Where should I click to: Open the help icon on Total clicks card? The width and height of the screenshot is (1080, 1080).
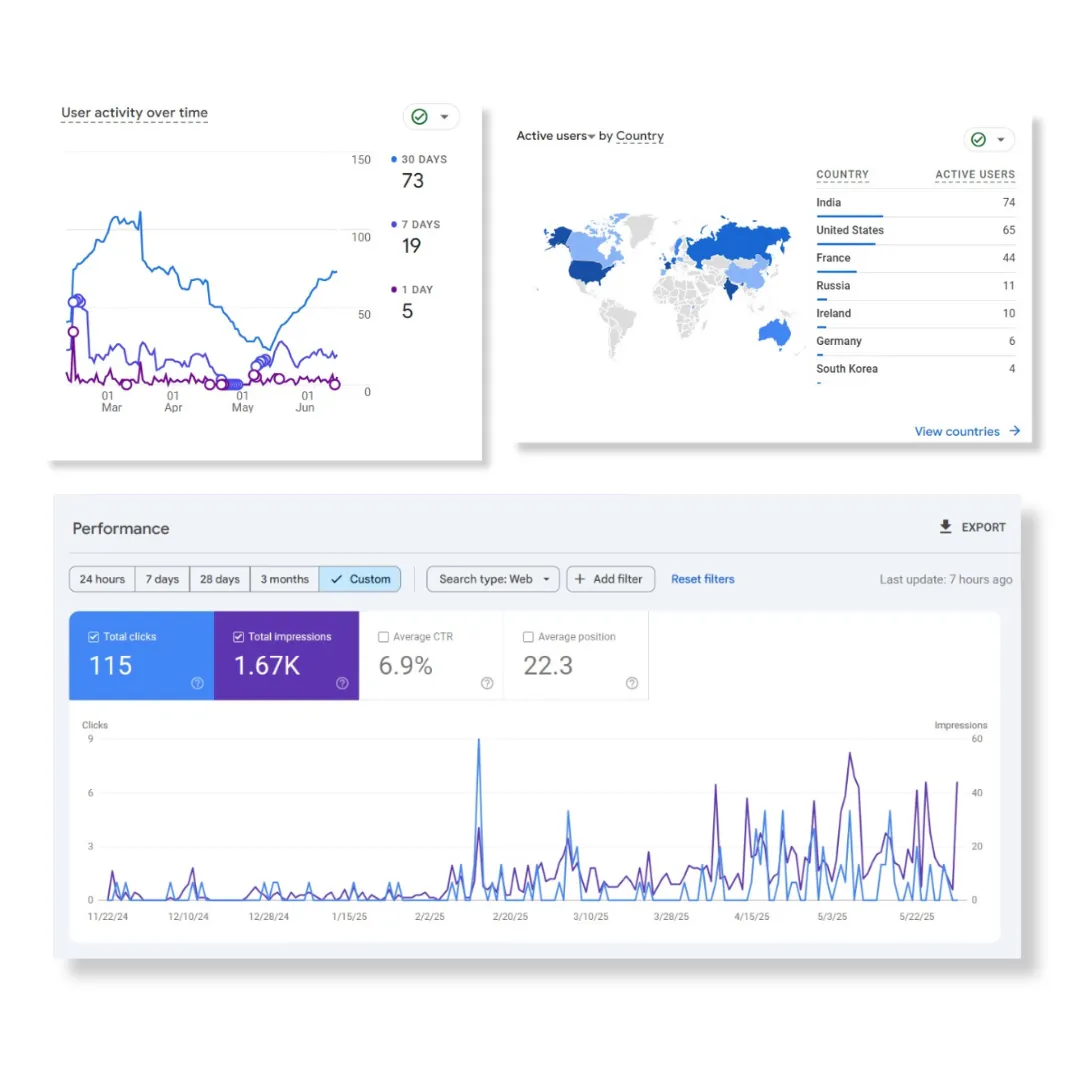coord(197,683)
